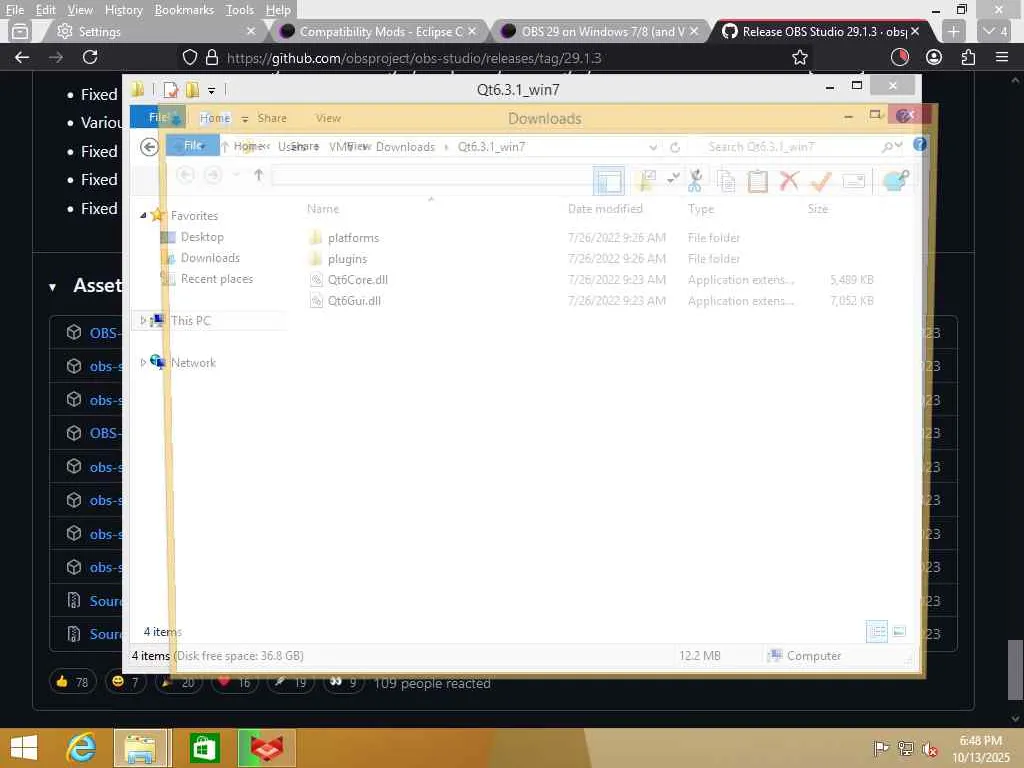The height and width of the screenshot is (768, 1024).
Task: Reload the GitHub release page
Action: click(x=90, y=57)
